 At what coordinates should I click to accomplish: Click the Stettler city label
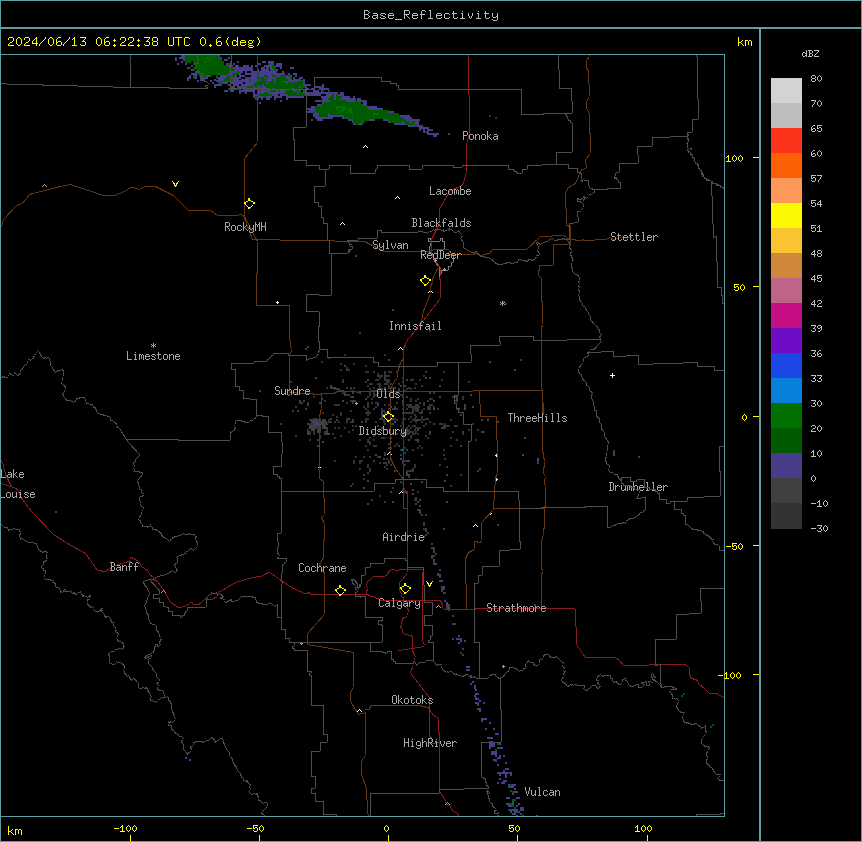point(633,237)
